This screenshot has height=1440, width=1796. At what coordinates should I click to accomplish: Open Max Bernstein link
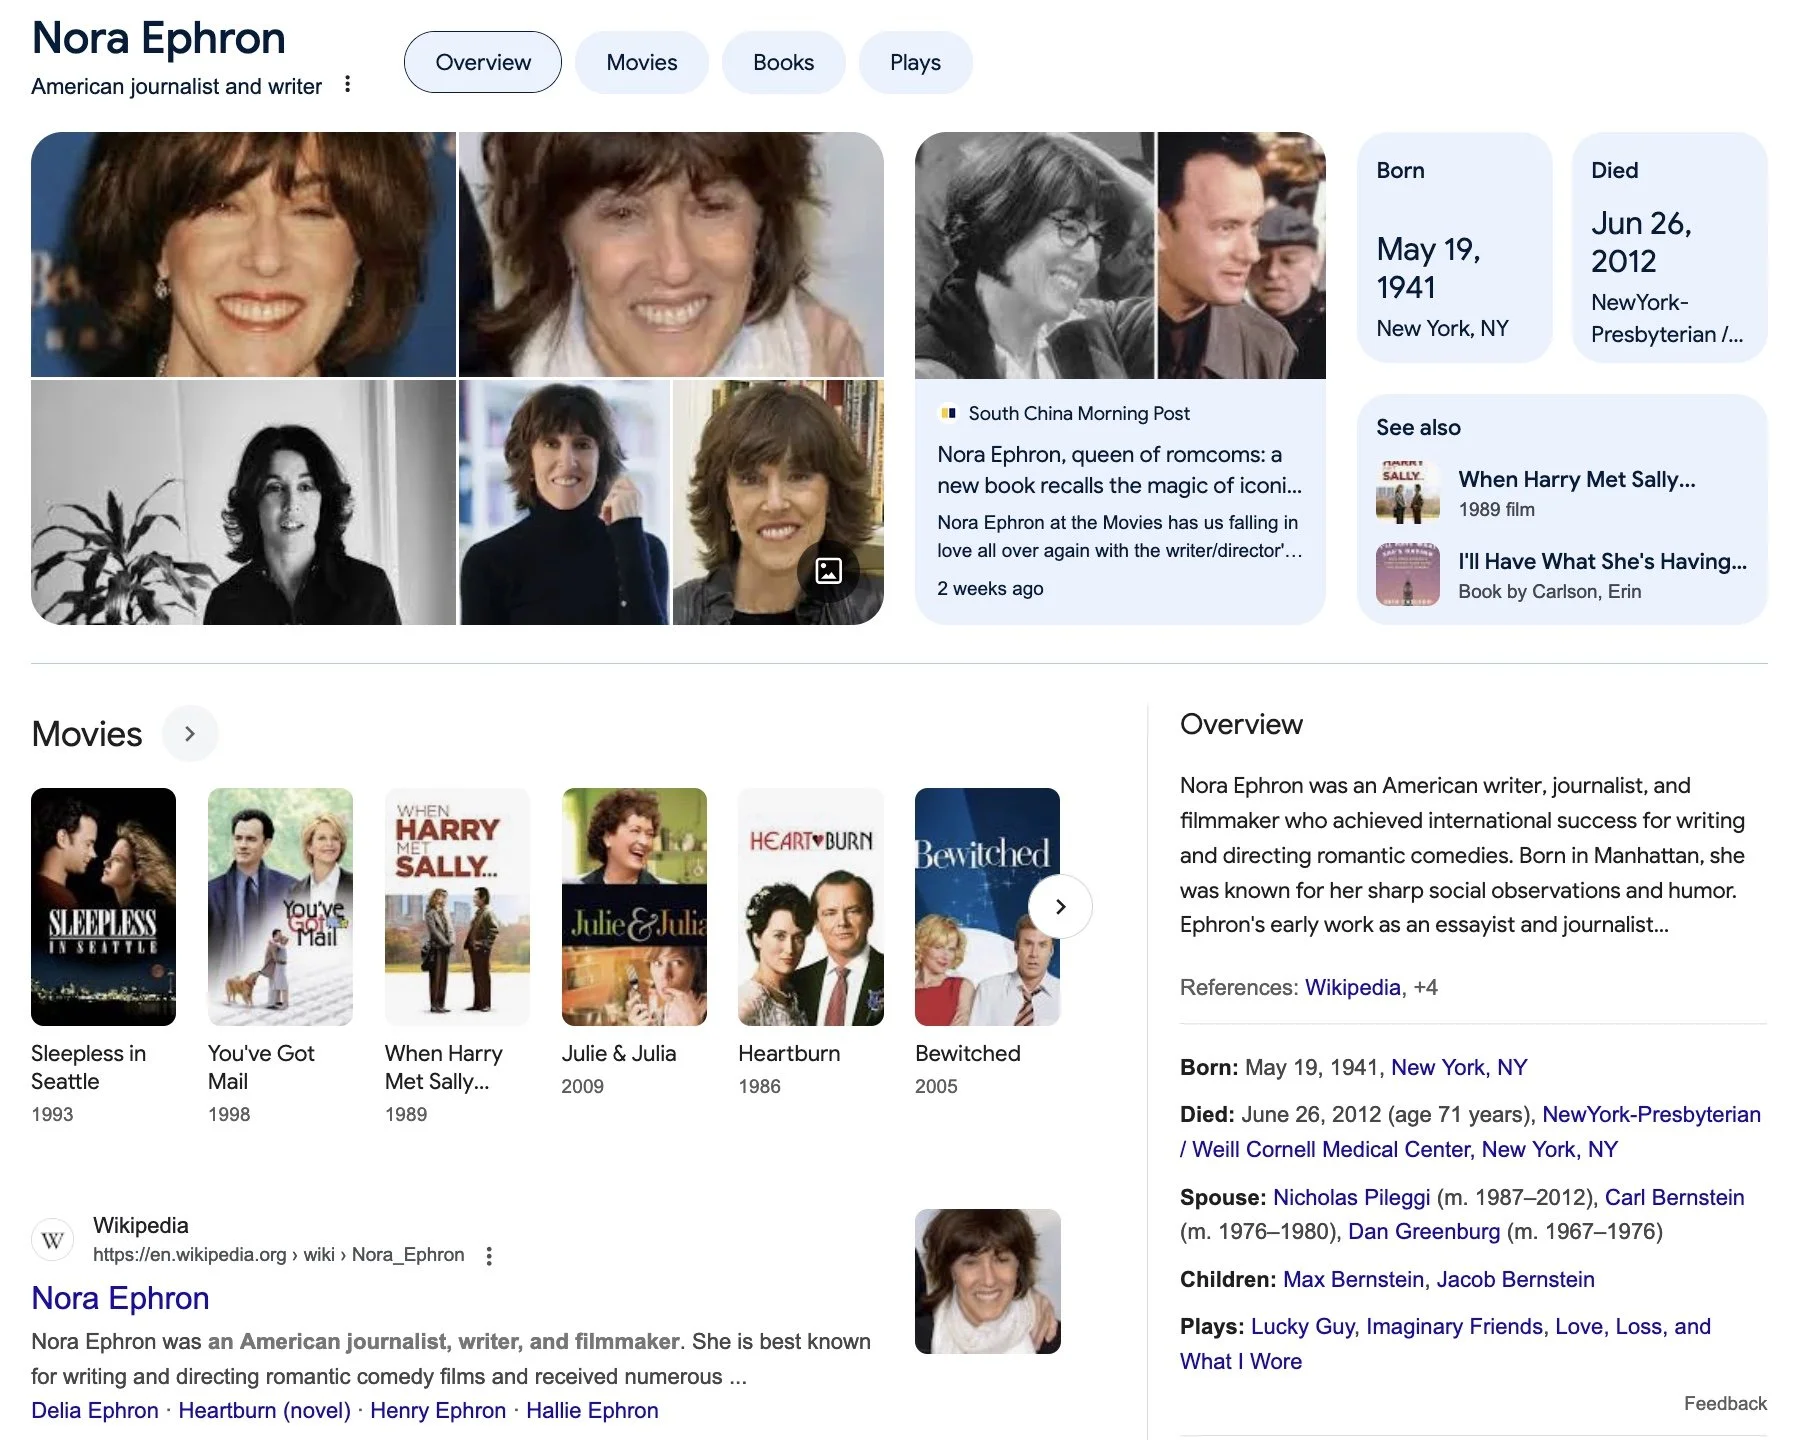[1353, 1279]
